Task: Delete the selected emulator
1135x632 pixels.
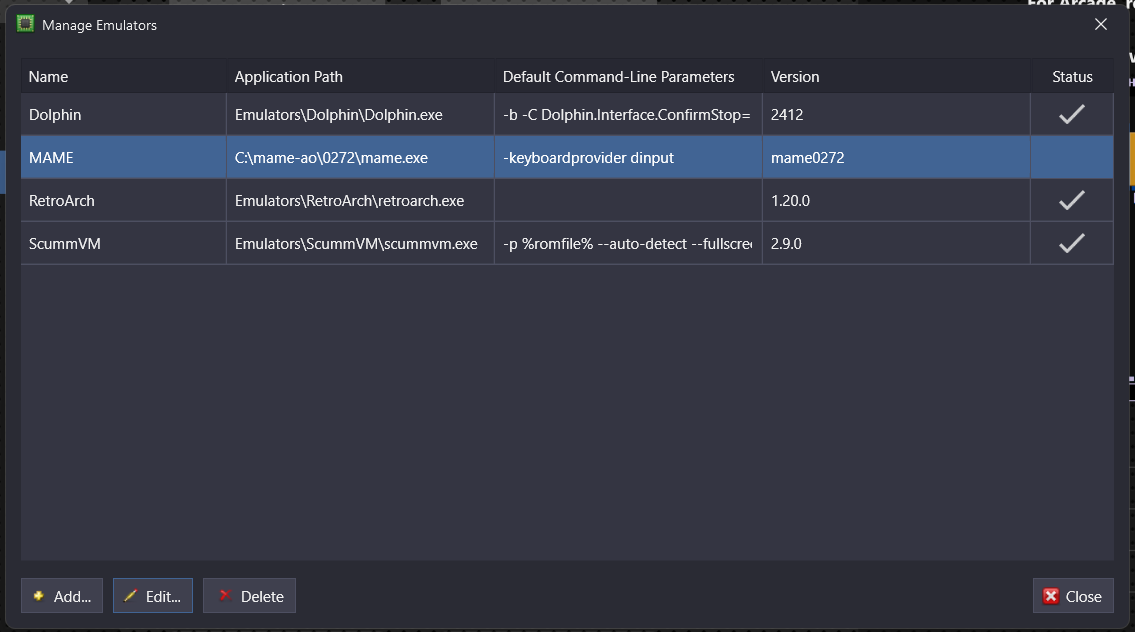Action: click(249, 596)
